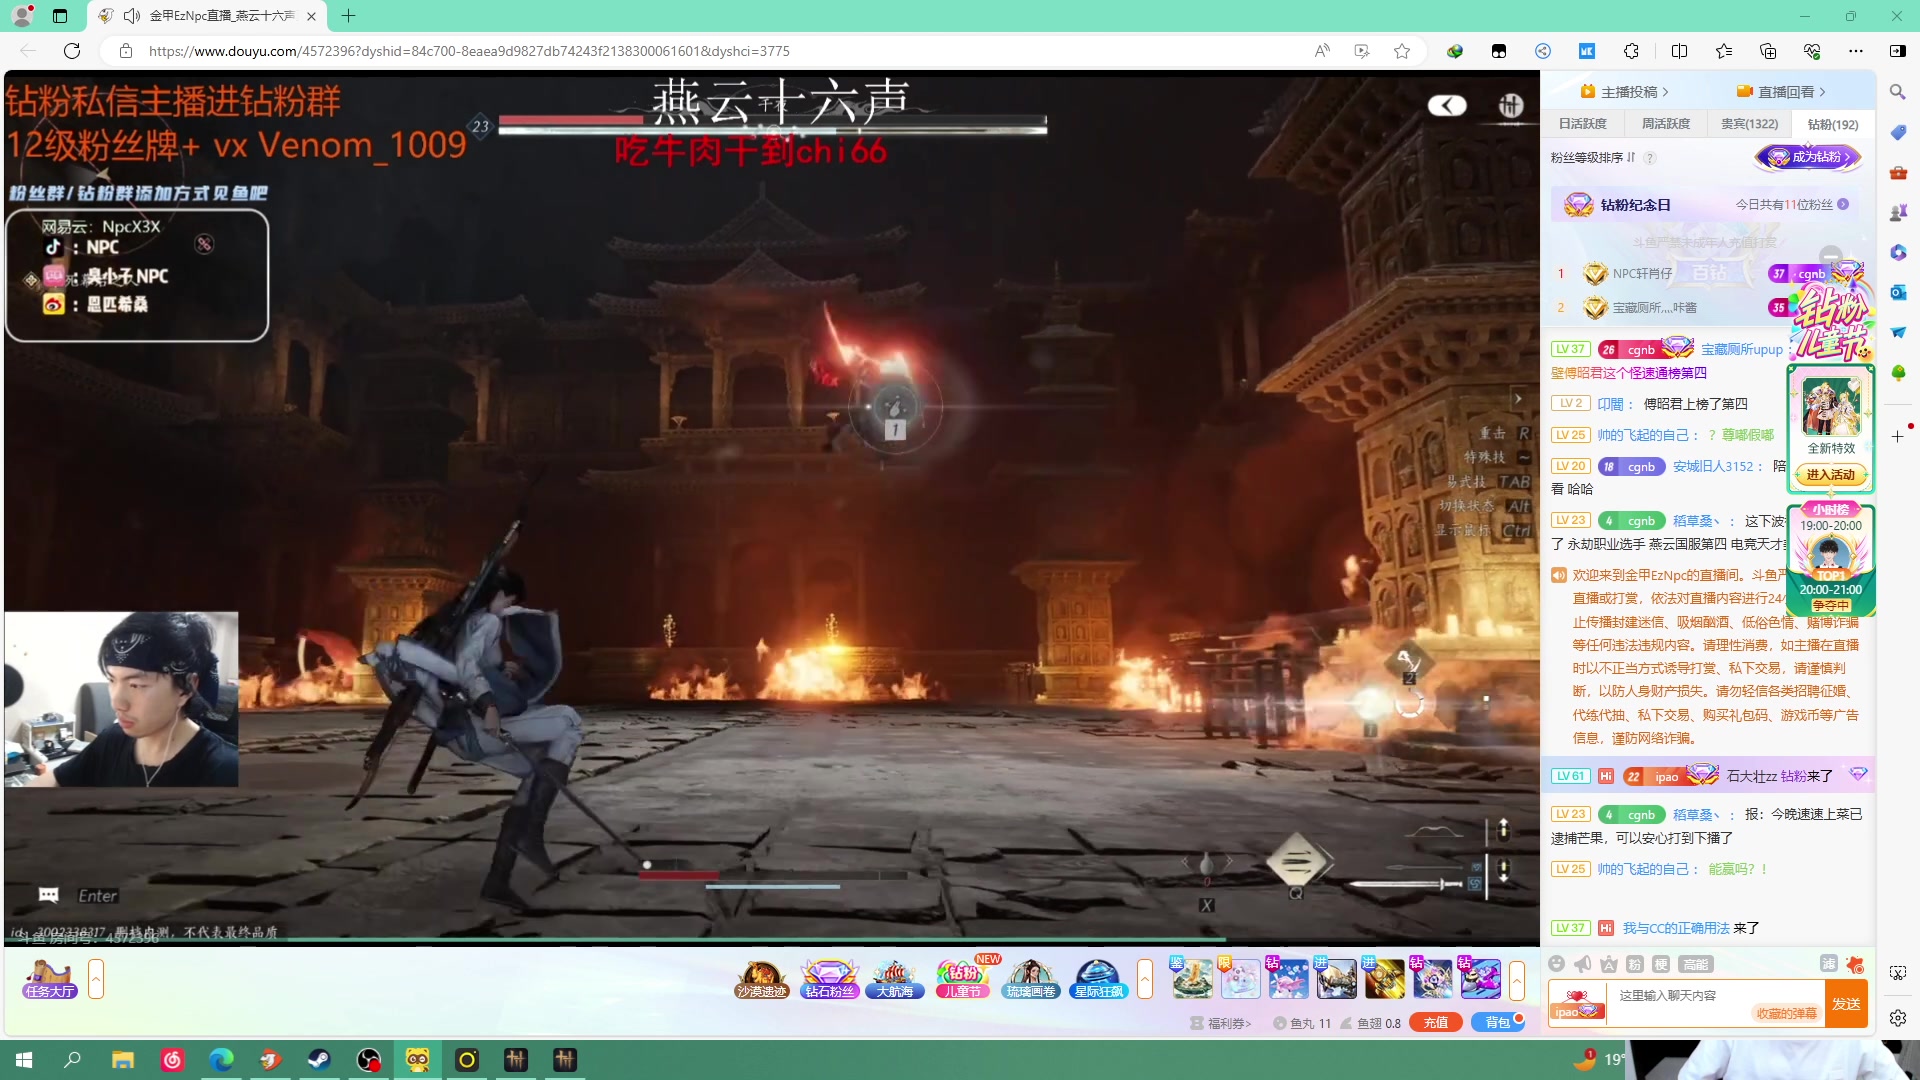The image size is (1920, 1080).
Task: Open the 背包 backpack button
Action: point(1497,1023)
